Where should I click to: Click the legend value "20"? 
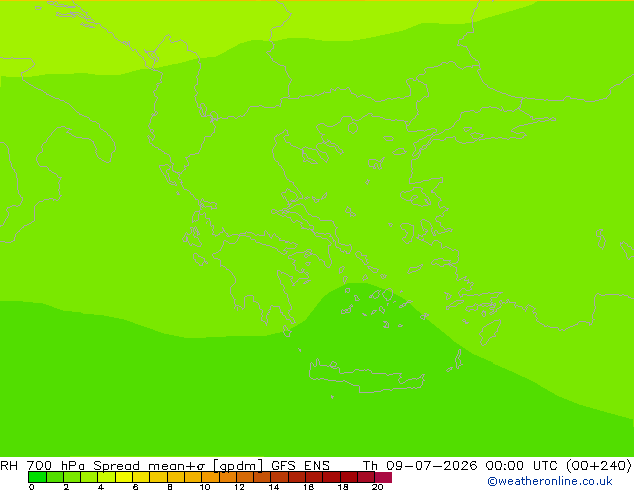click(377, 487)
